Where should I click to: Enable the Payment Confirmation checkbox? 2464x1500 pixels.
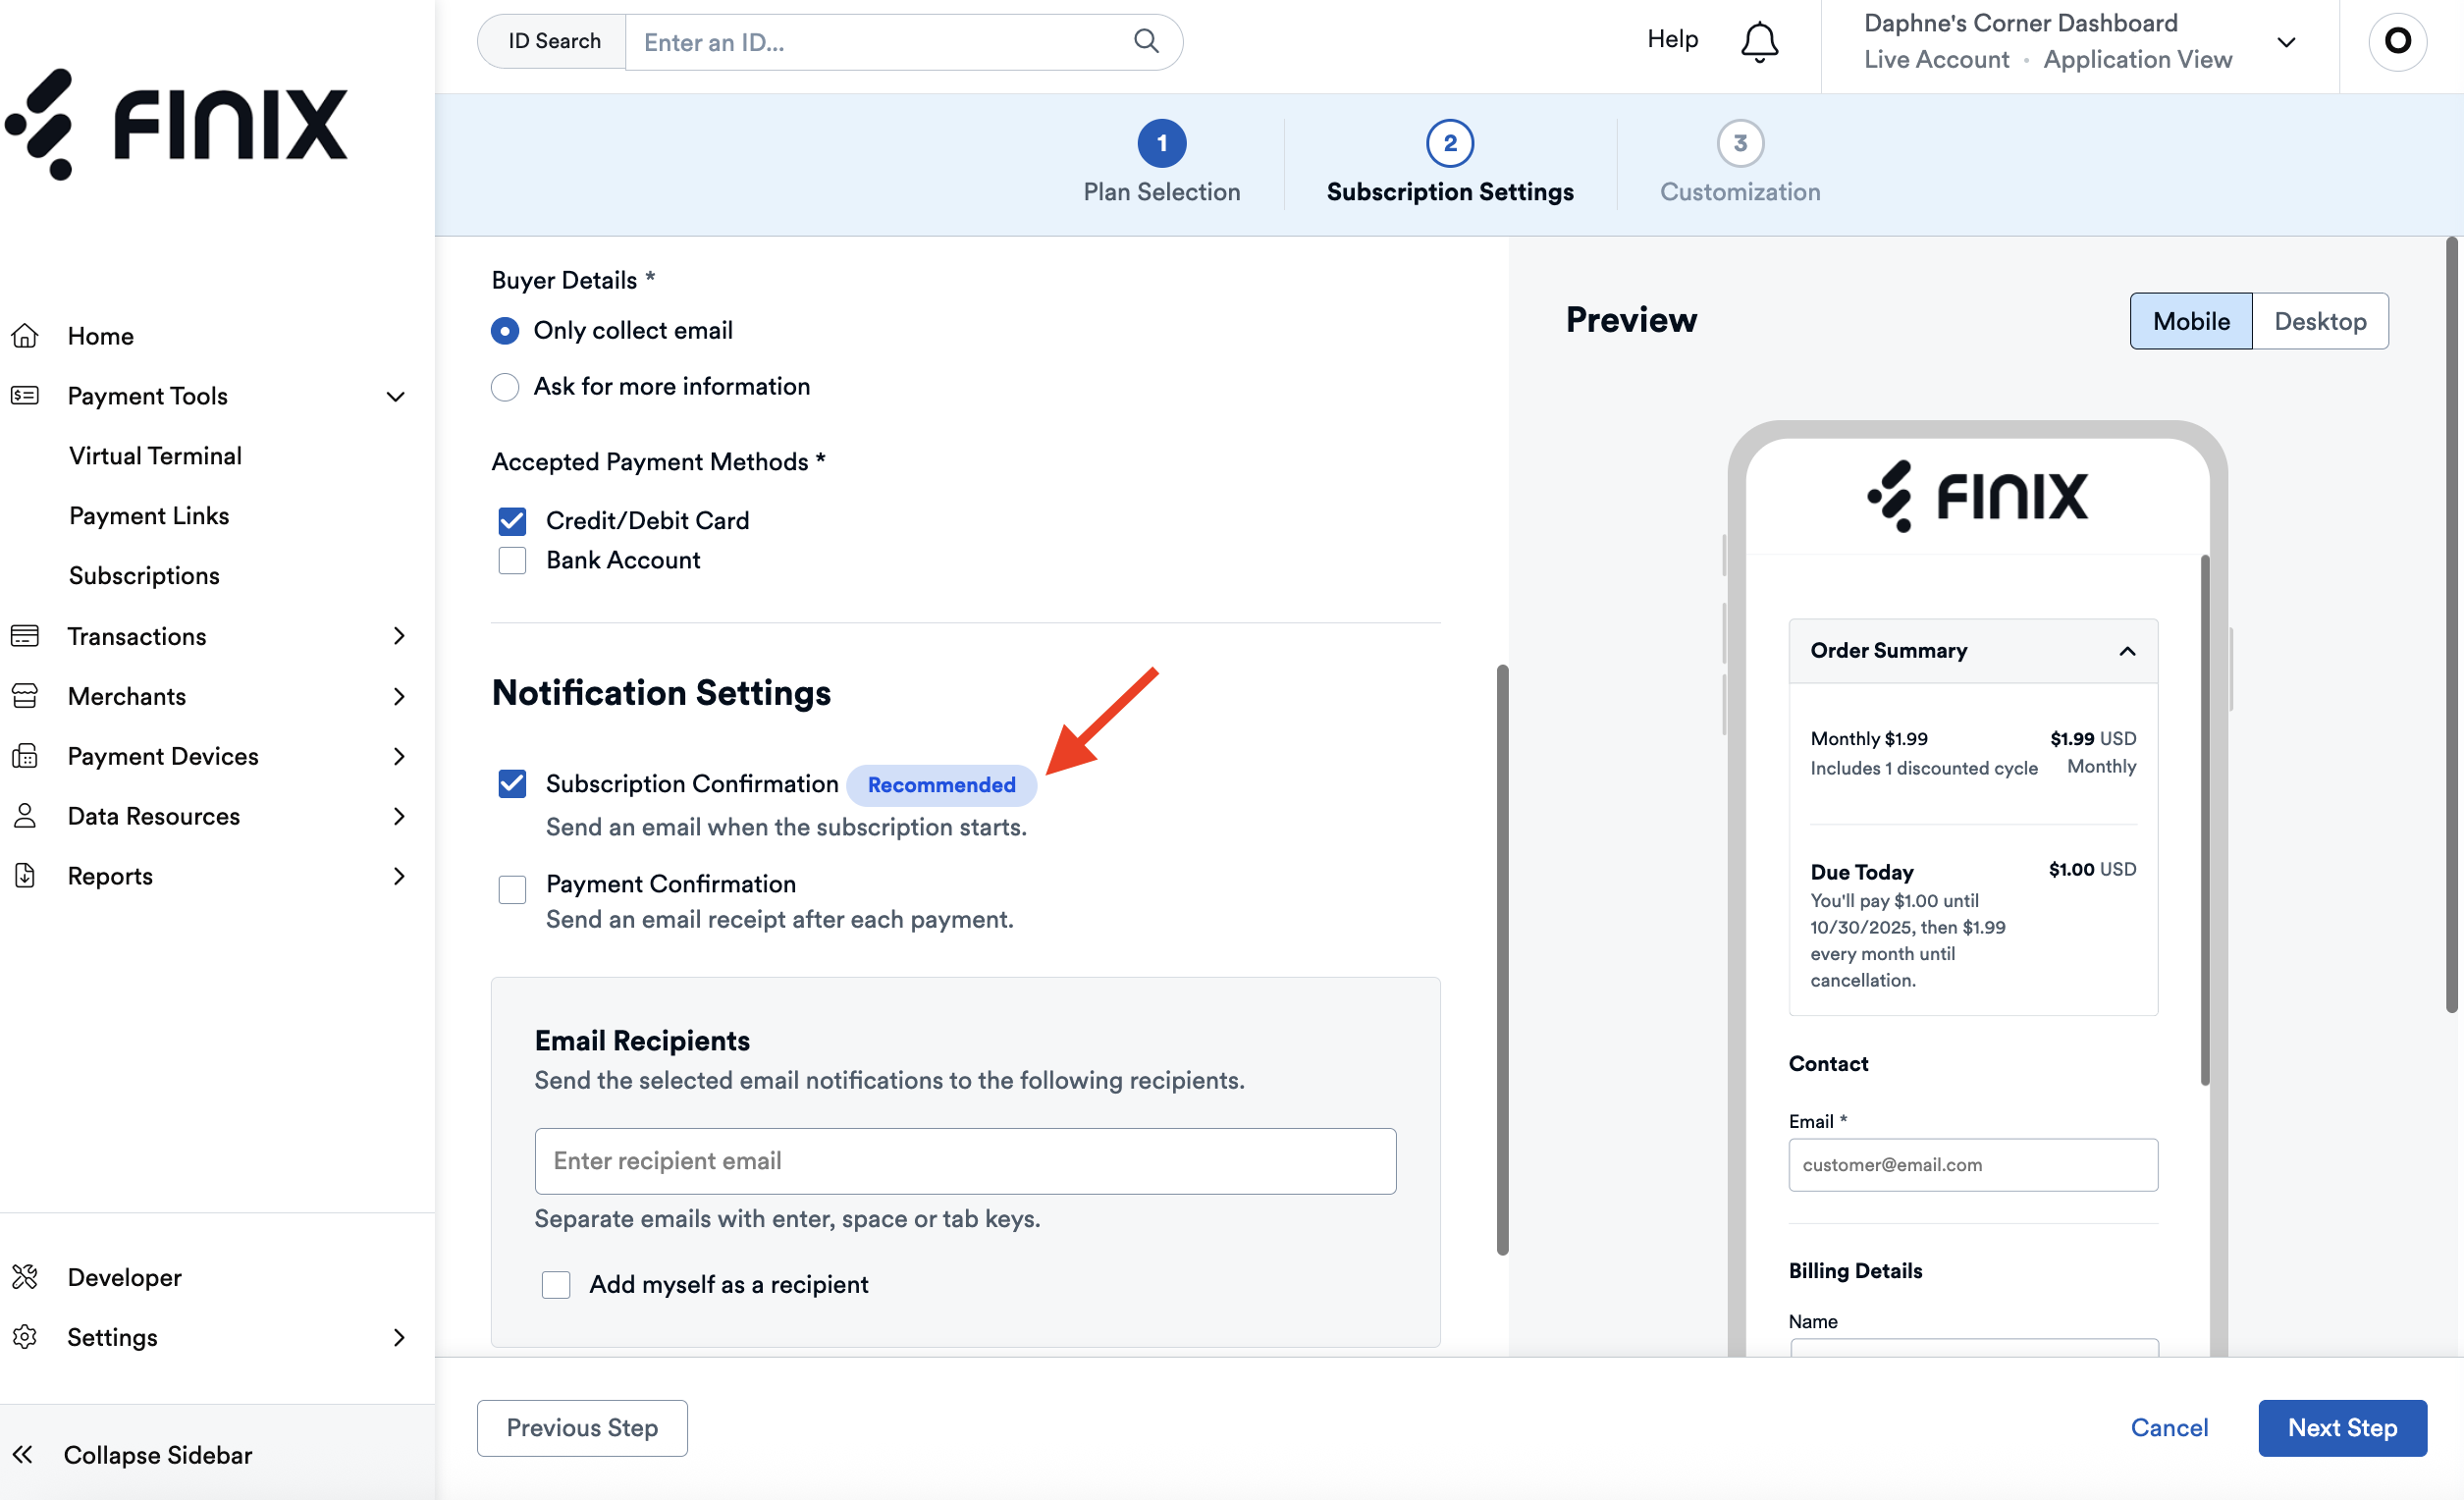pos(512,889)
